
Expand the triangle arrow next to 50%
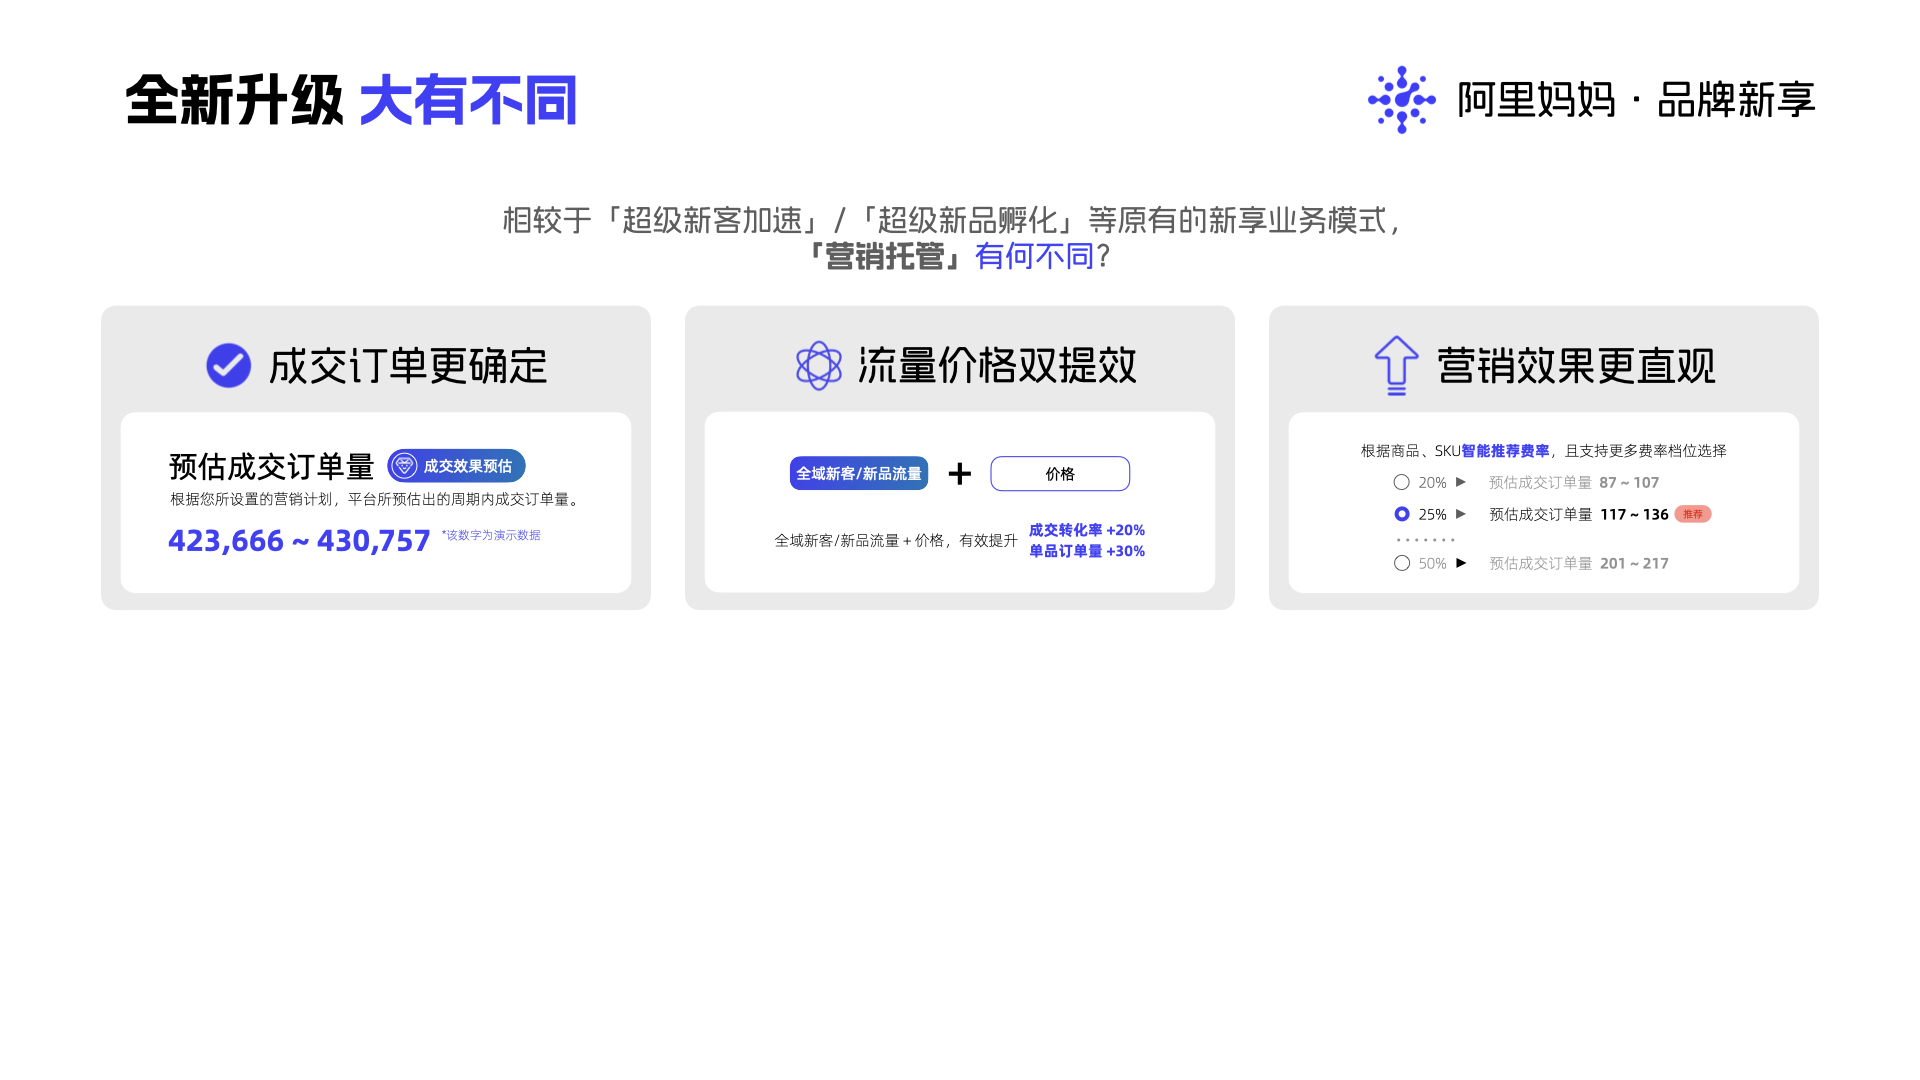pyautogui.click(x=1461, y=563)
